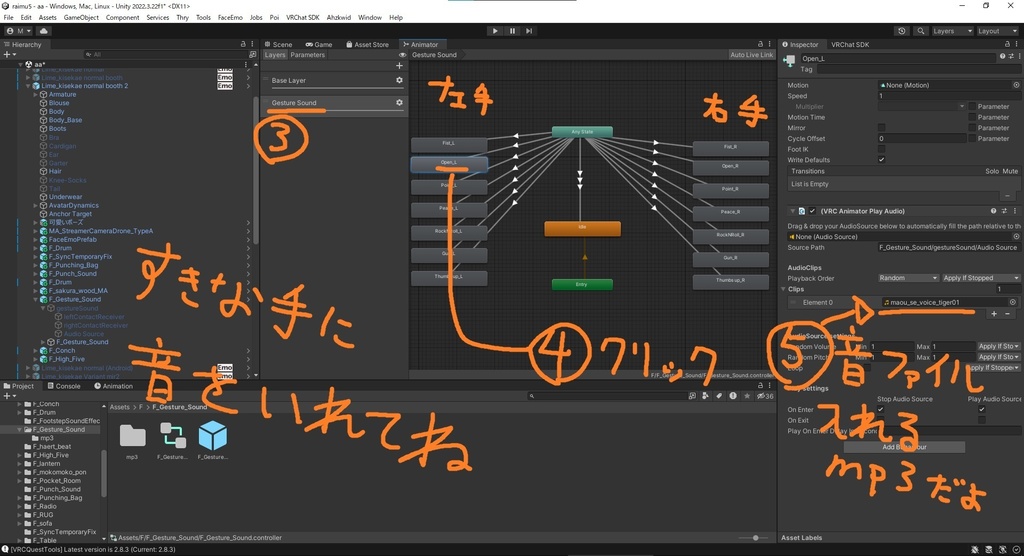Click the cloud services icon
The width and height of the screenshot is (1024, 556).
coord(44,31)
